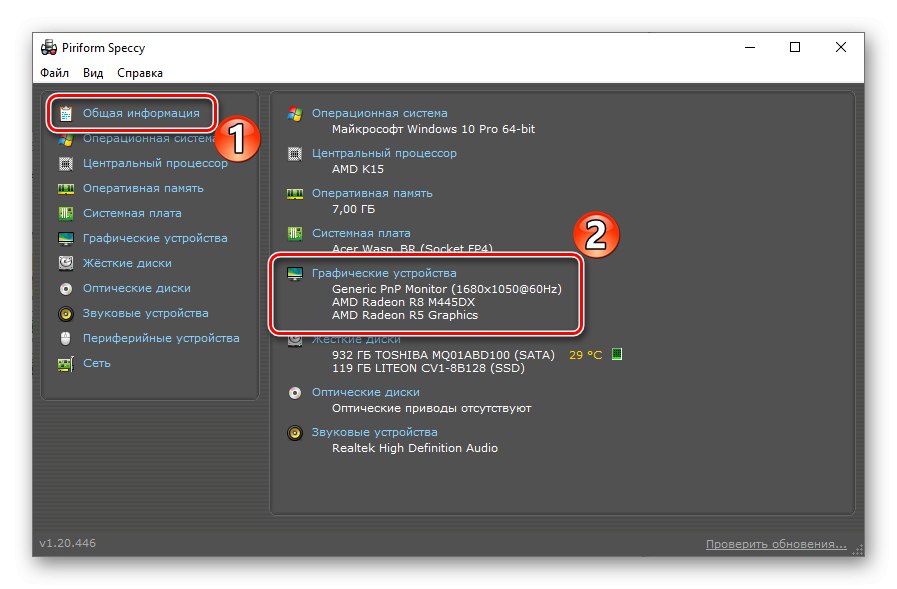Click the summary panel RAM stick icon
Screen dimensions: 897x589
[295, 194]
